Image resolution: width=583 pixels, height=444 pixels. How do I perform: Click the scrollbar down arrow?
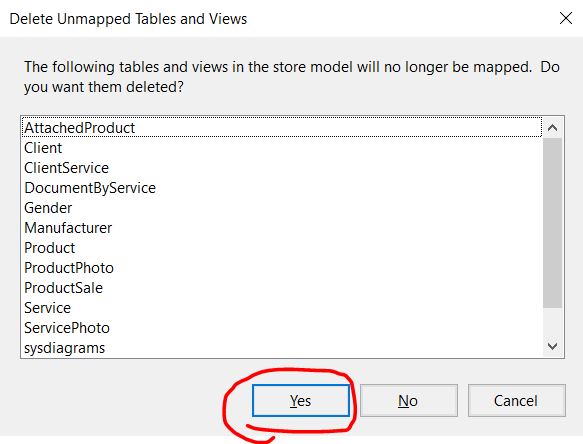click(x=553, y=346)
